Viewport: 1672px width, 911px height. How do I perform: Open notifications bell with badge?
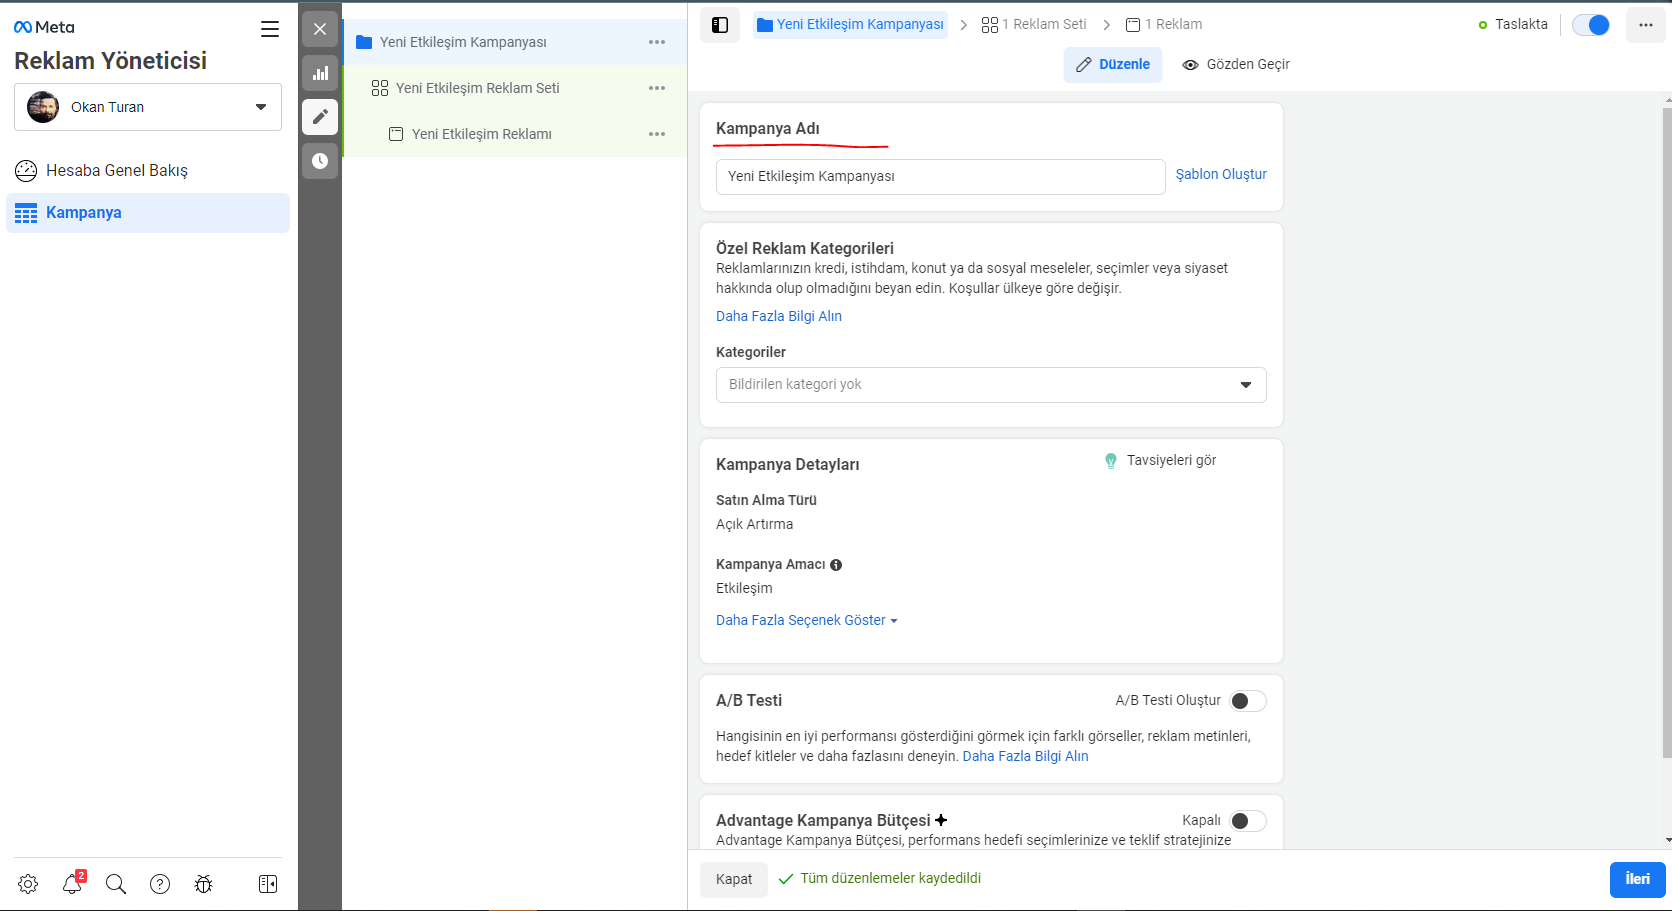coord(72,883)
